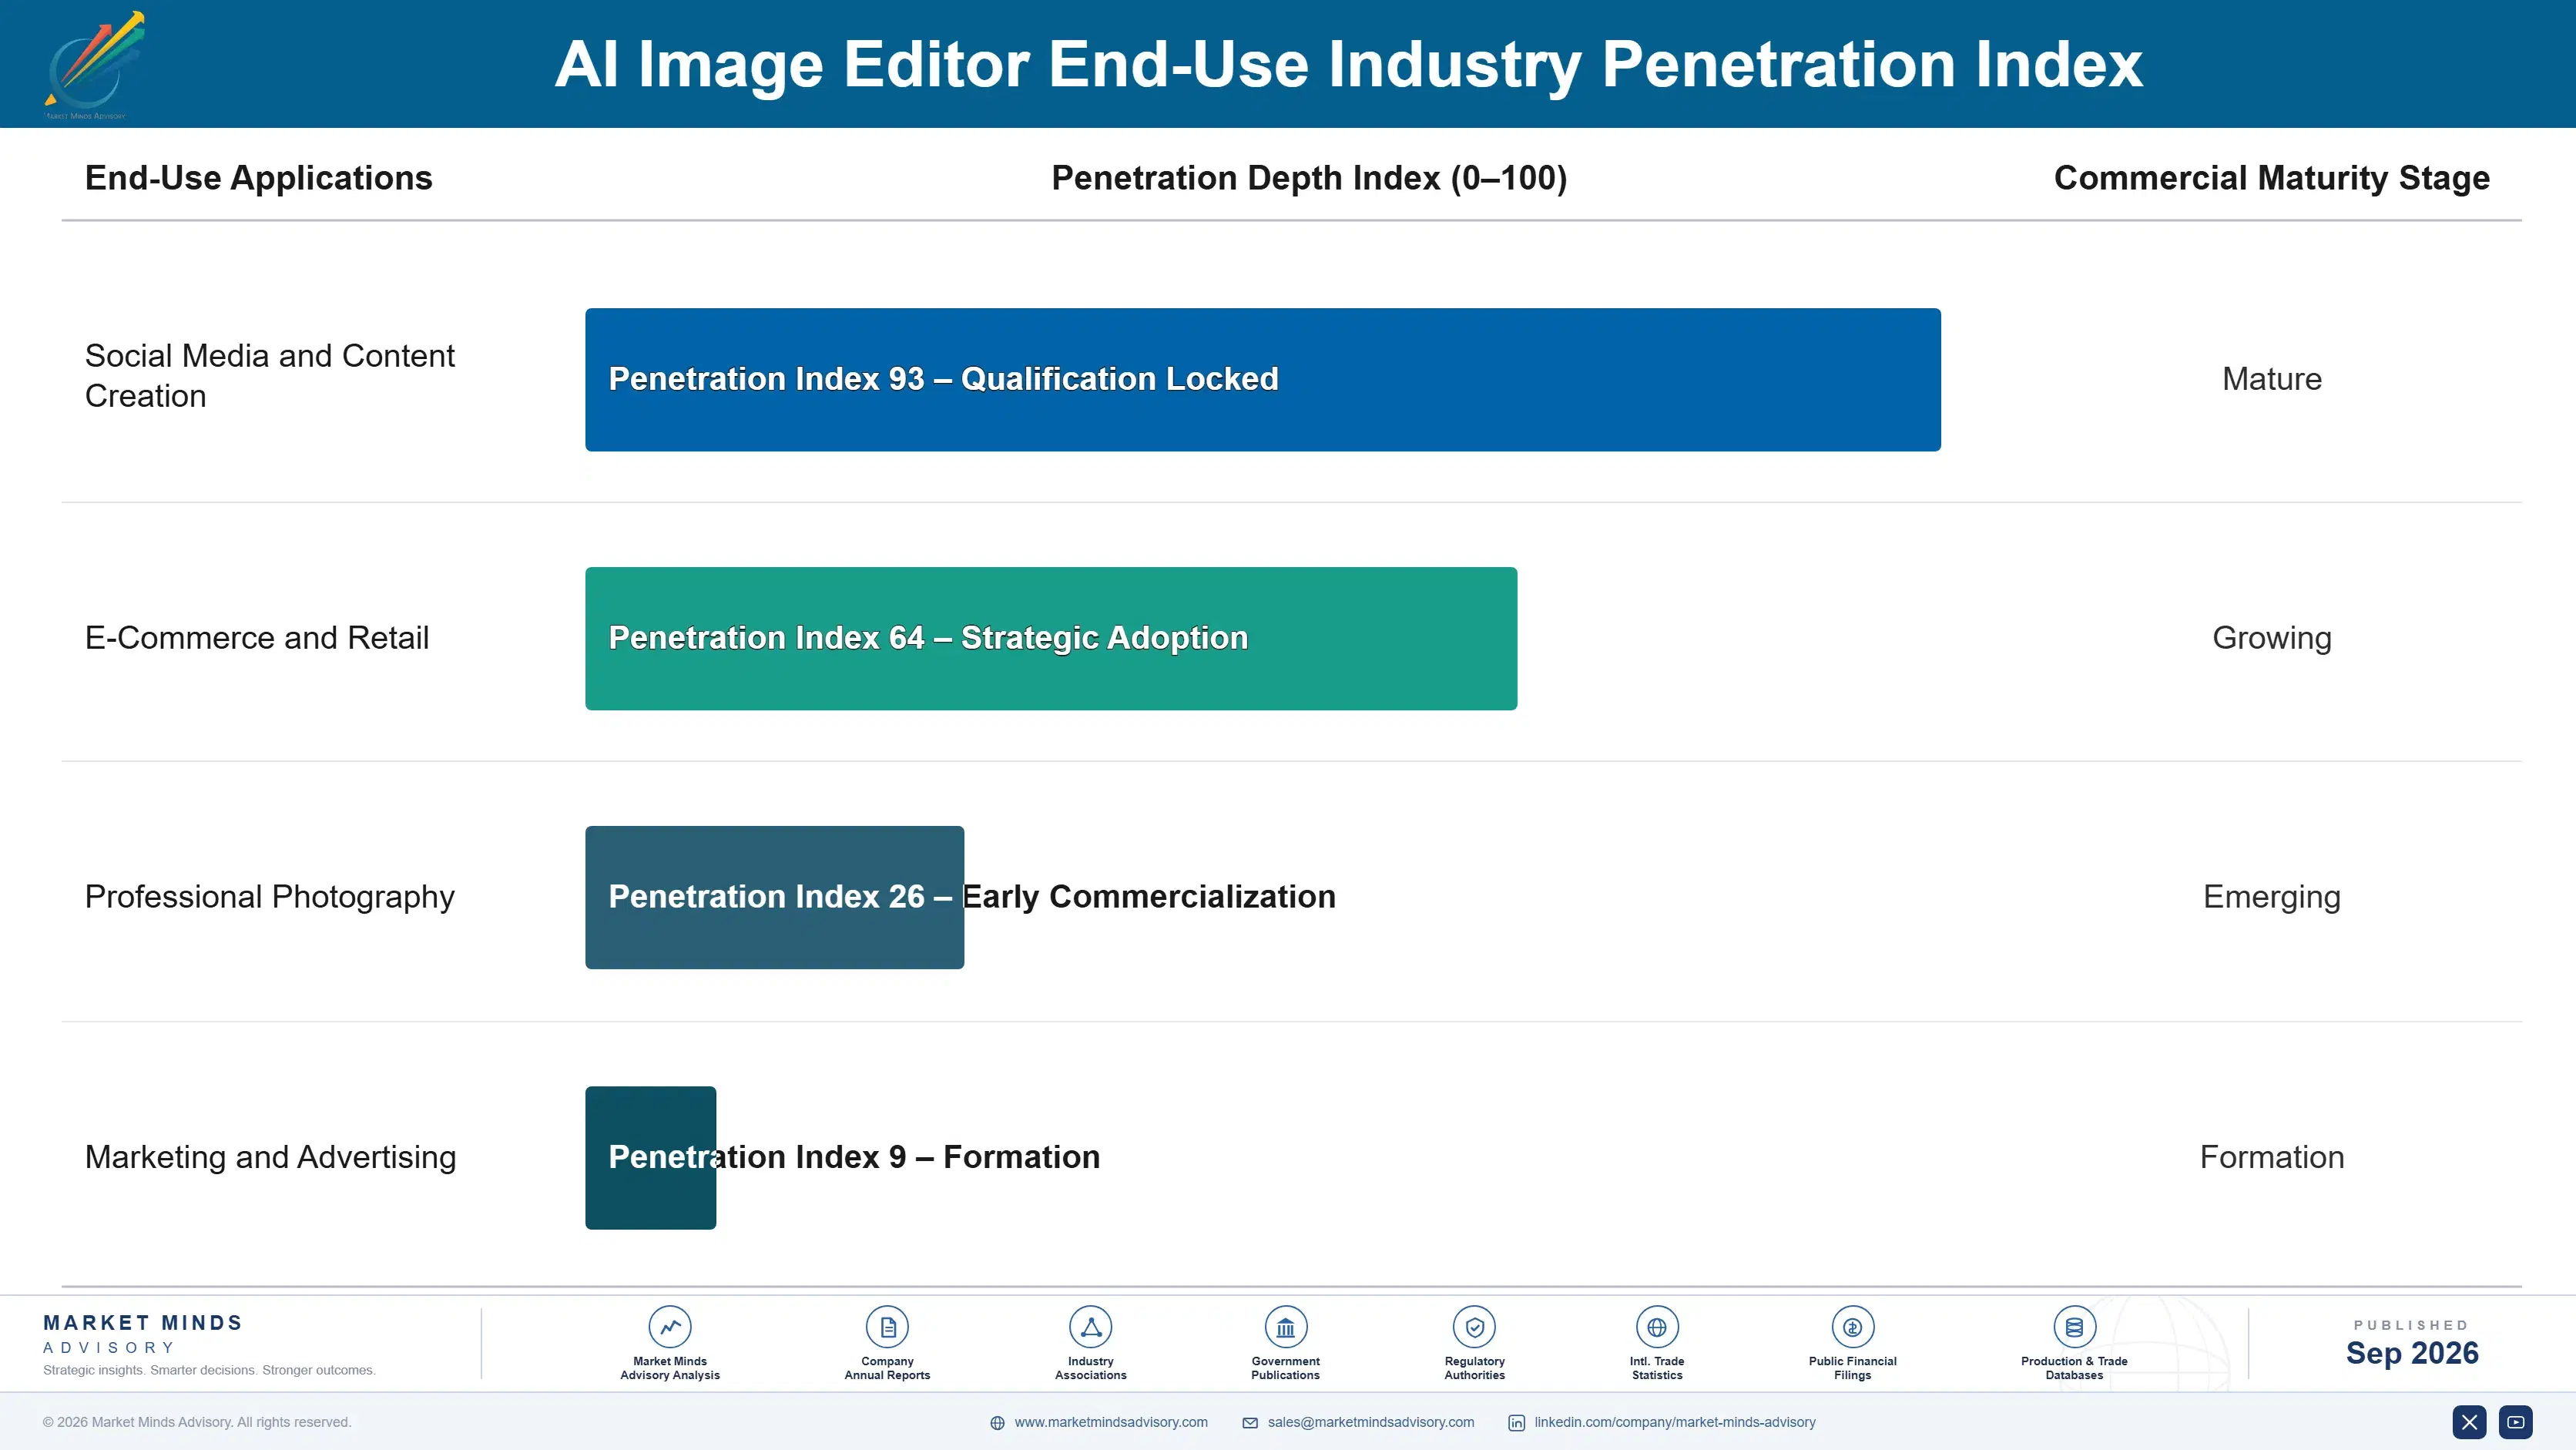
Task: Click the YouTube icon in footer
Action: point(2516,1422)
